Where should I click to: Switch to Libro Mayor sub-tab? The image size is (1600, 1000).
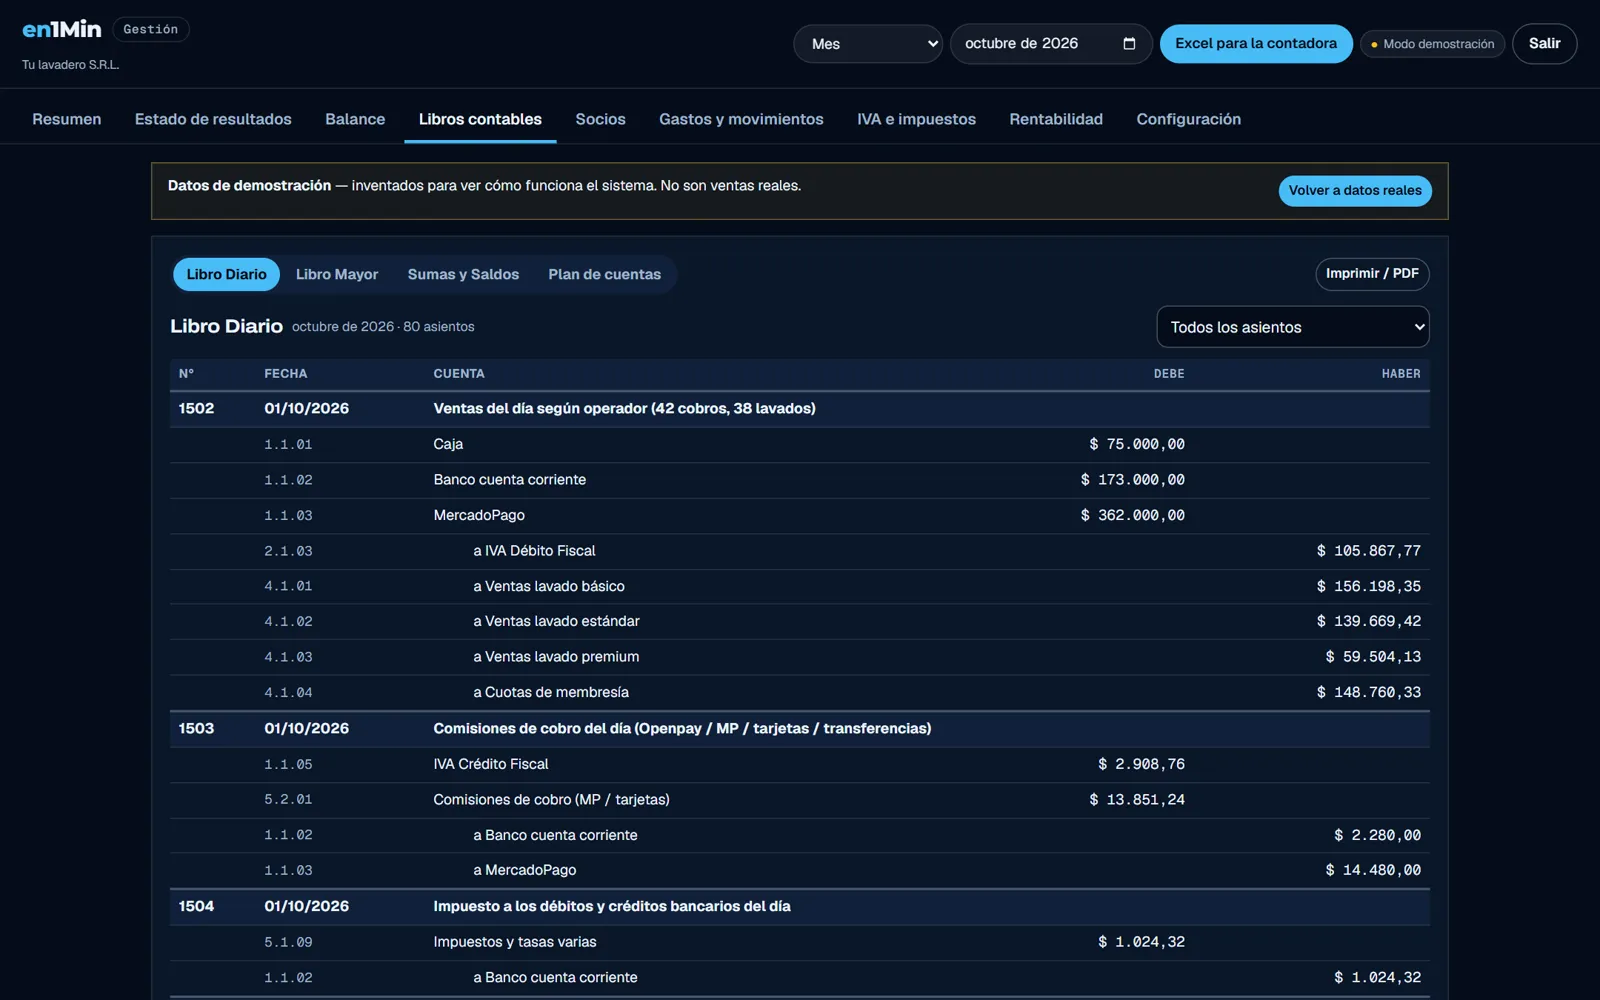(x=337, y=274)
